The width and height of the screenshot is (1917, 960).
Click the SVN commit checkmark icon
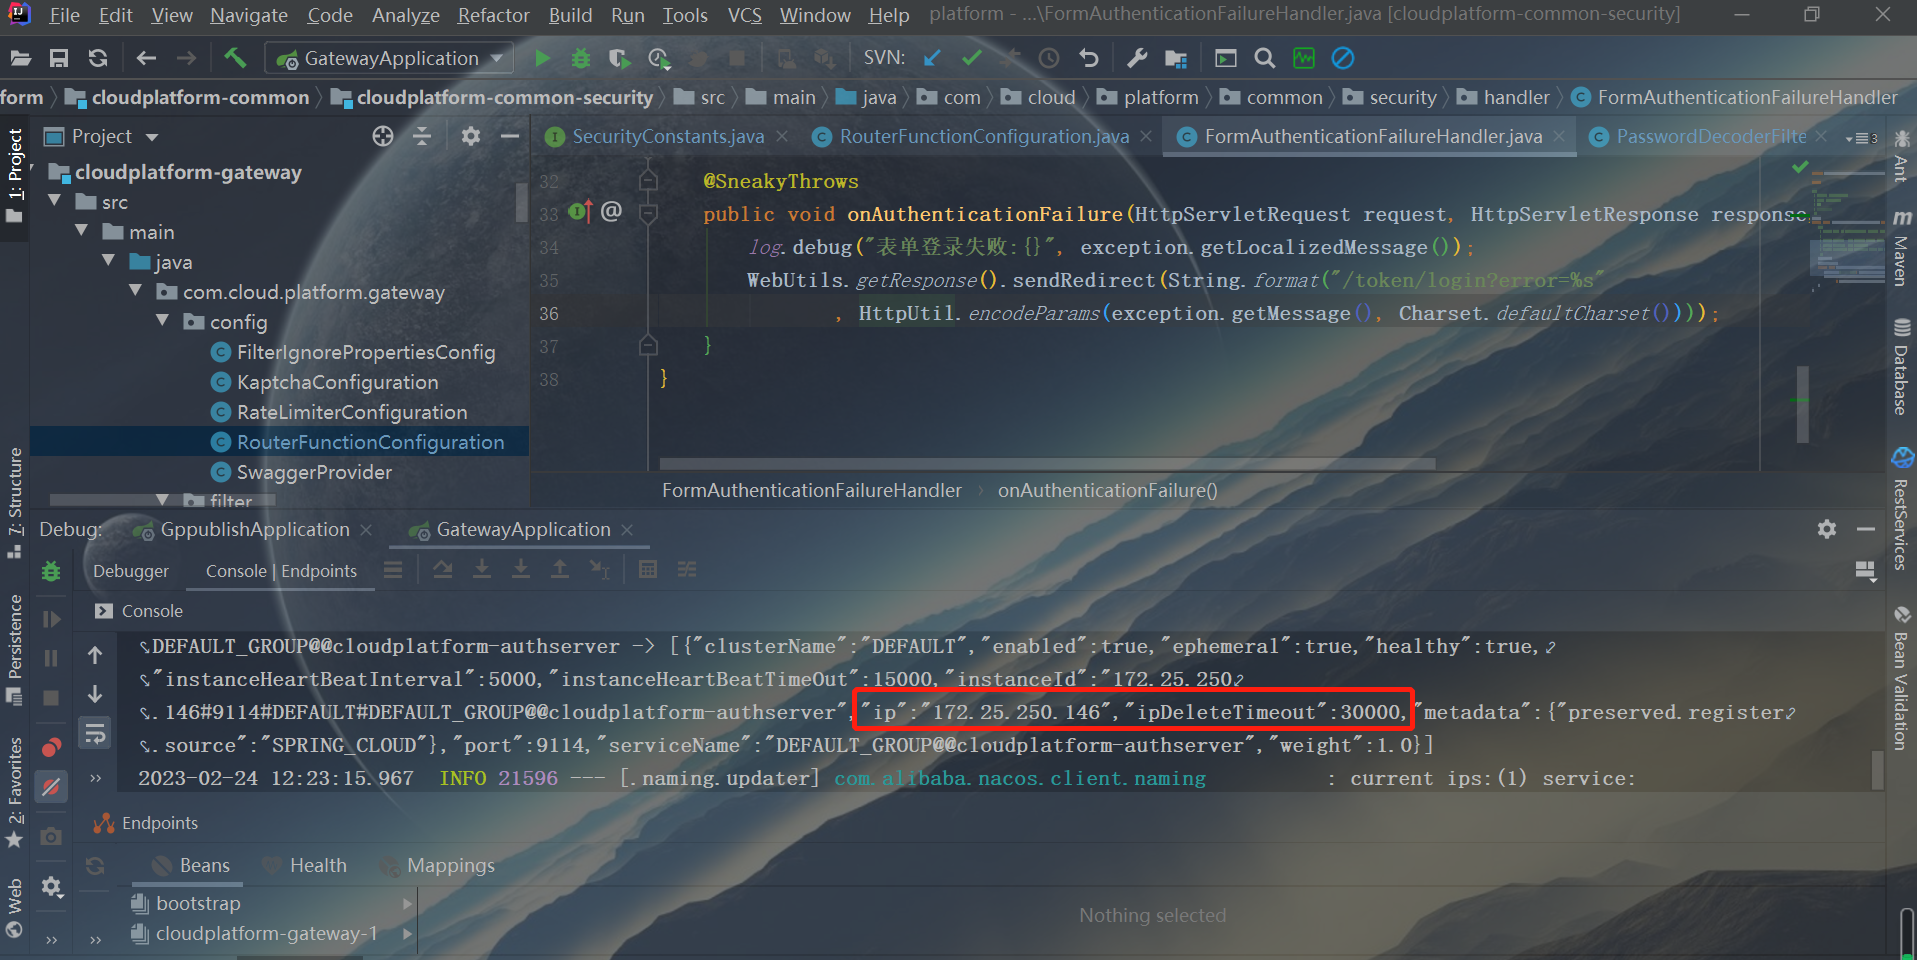[971, 58]
